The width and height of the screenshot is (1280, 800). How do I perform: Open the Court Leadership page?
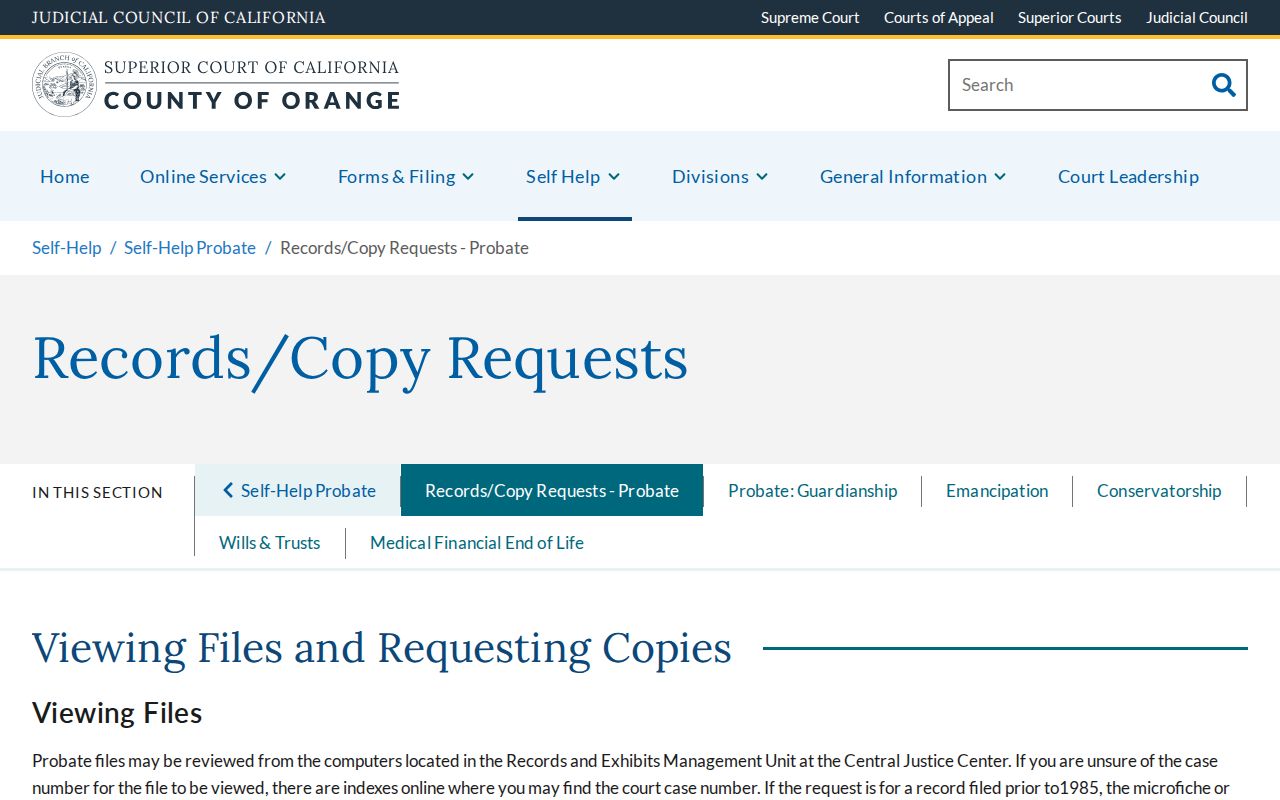(1128, 176)
